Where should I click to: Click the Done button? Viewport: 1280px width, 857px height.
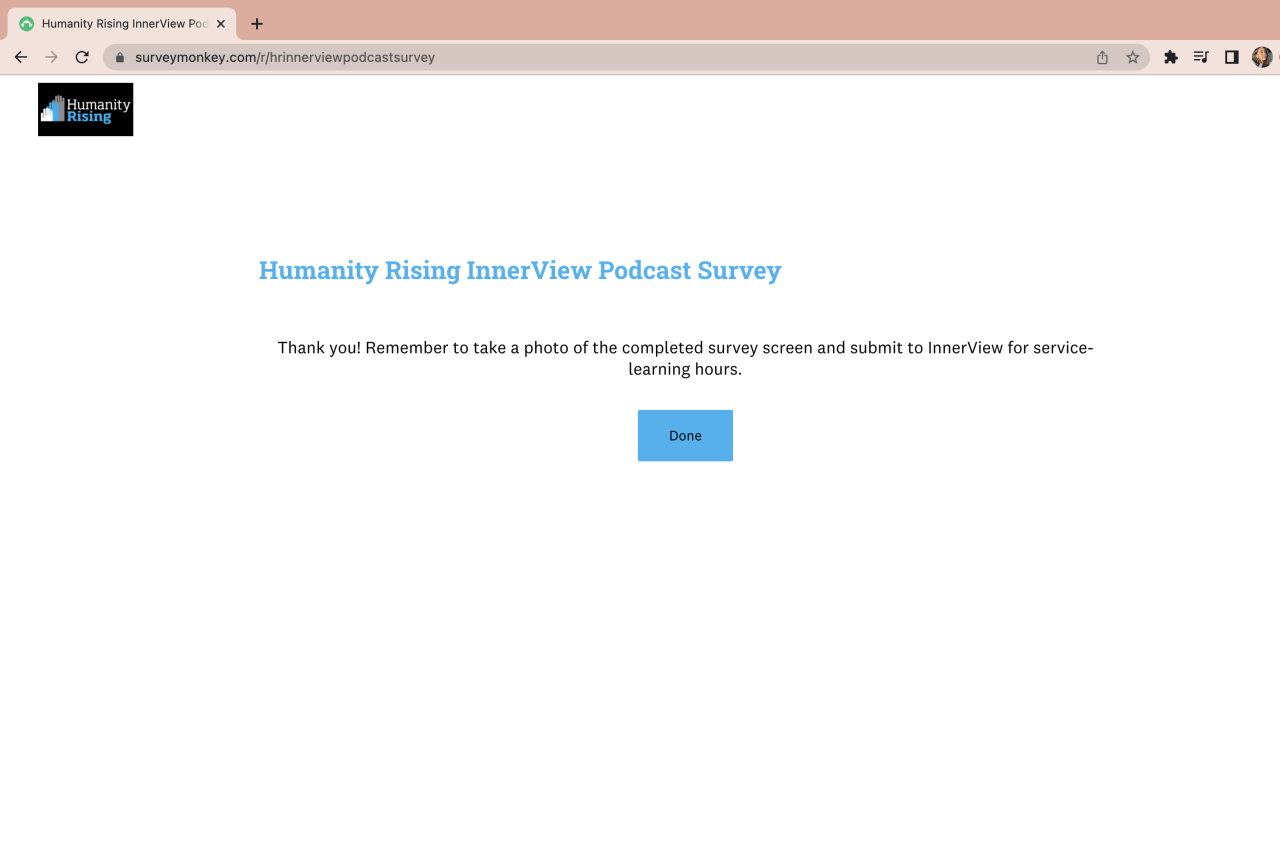pyautogui.click(x=685, y=435)
